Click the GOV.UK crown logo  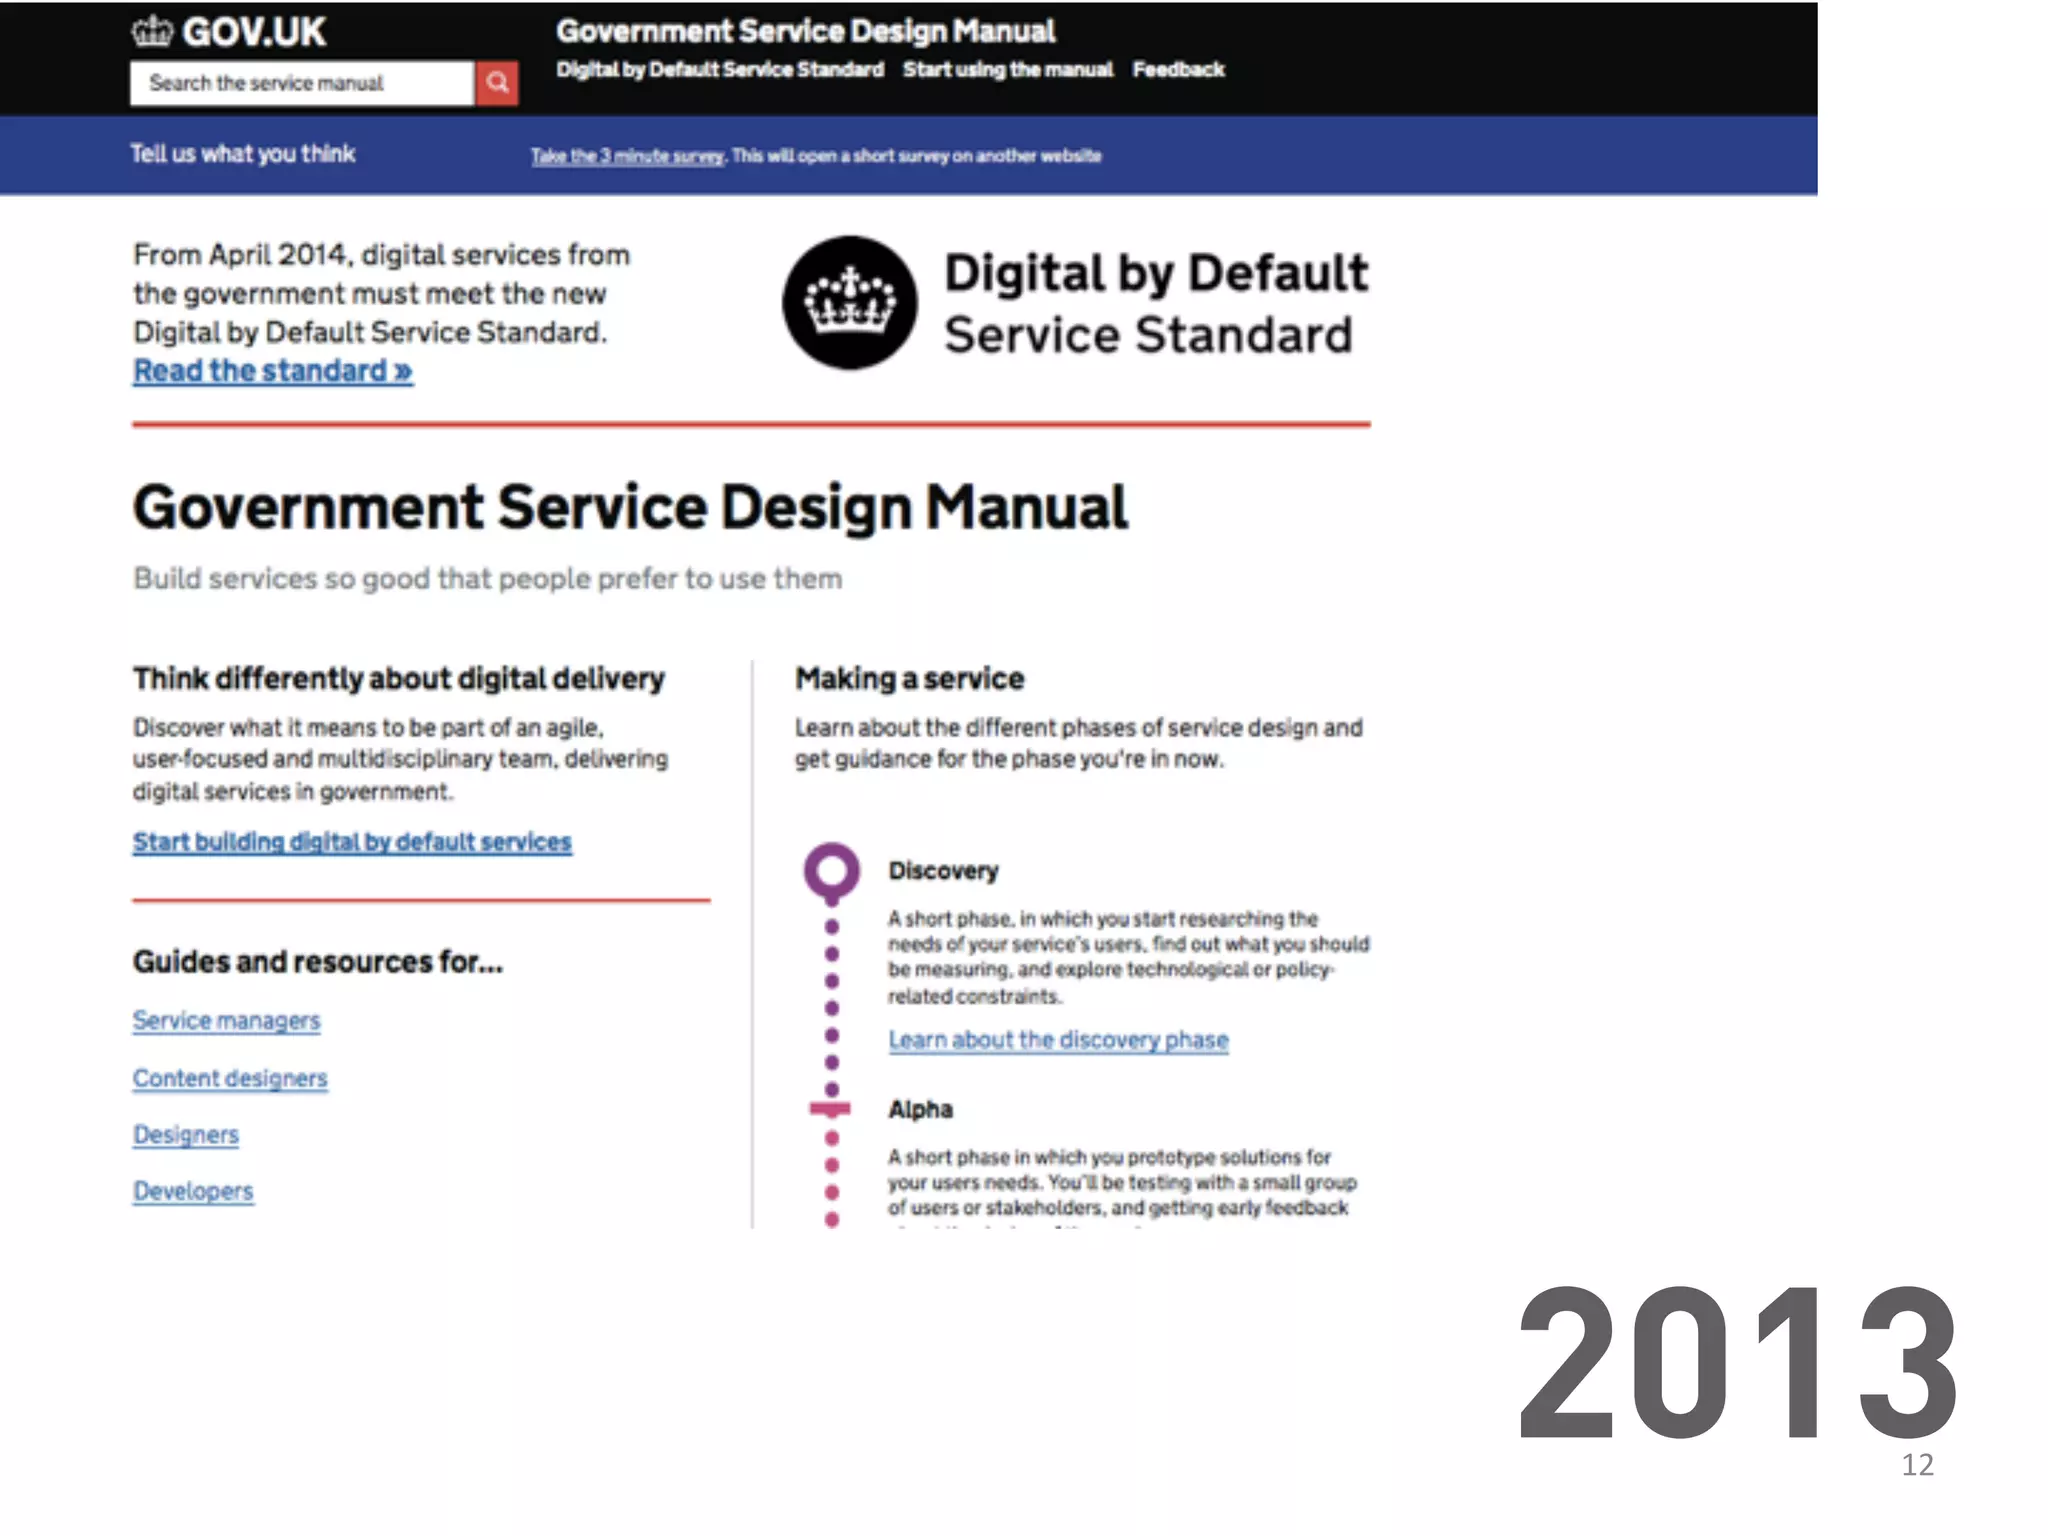click(x=152, y=32)
